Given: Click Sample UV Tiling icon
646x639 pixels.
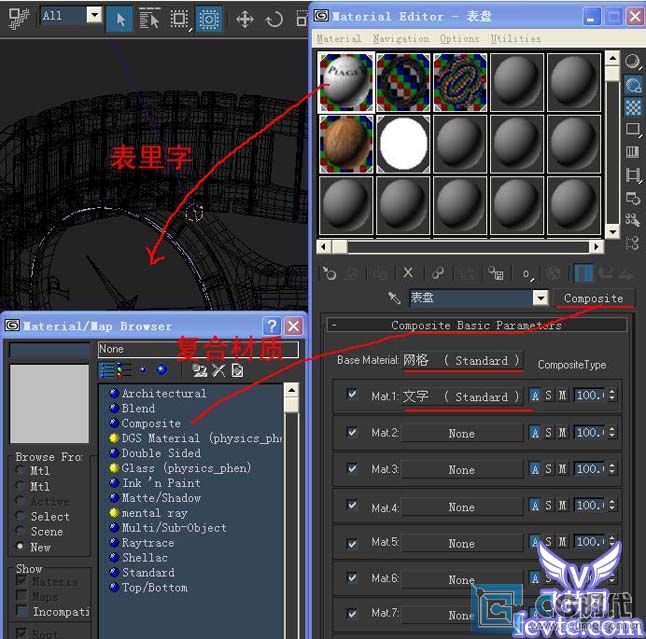Looking at the screenshot, I should 632,129.
